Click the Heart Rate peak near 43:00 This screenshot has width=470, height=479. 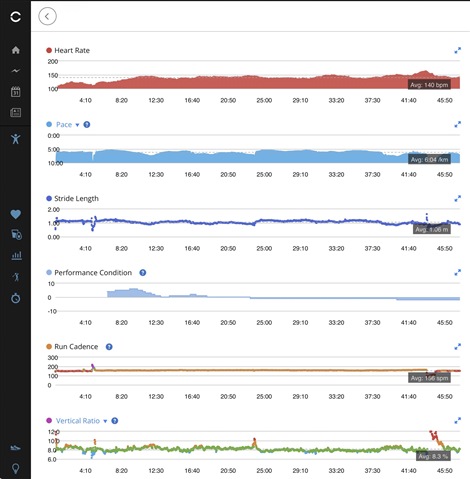pyautogui.click(x=424, y=71)
